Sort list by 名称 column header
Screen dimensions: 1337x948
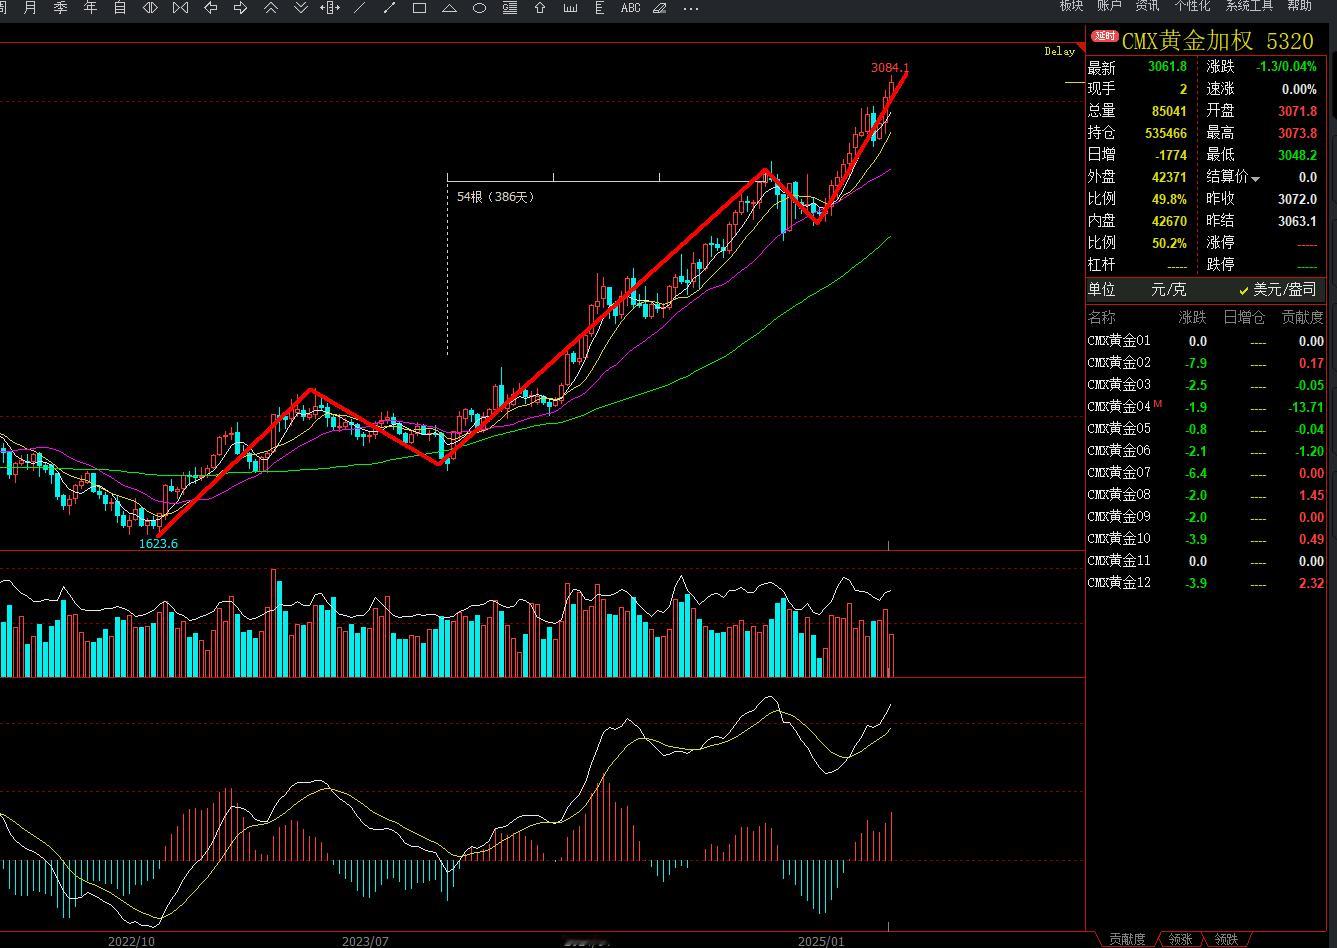point(1102,317)
